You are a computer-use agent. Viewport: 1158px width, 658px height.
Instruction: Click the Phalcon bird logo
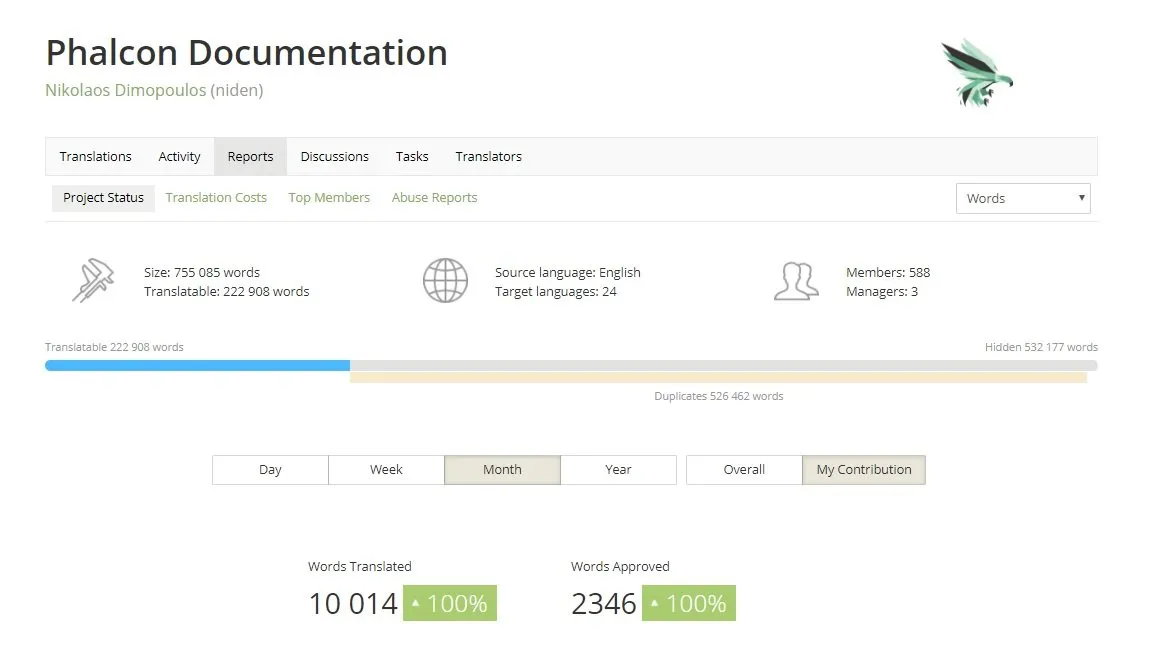976,73
